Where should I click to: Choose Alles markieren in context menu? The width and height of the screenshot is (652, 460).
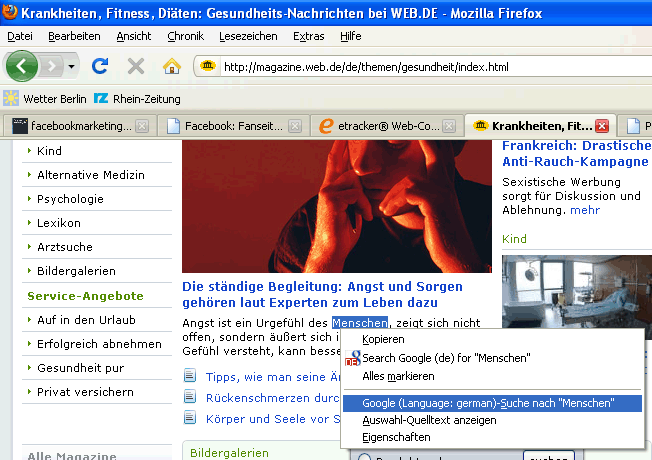pyautogui.click(x=492, y=376)
